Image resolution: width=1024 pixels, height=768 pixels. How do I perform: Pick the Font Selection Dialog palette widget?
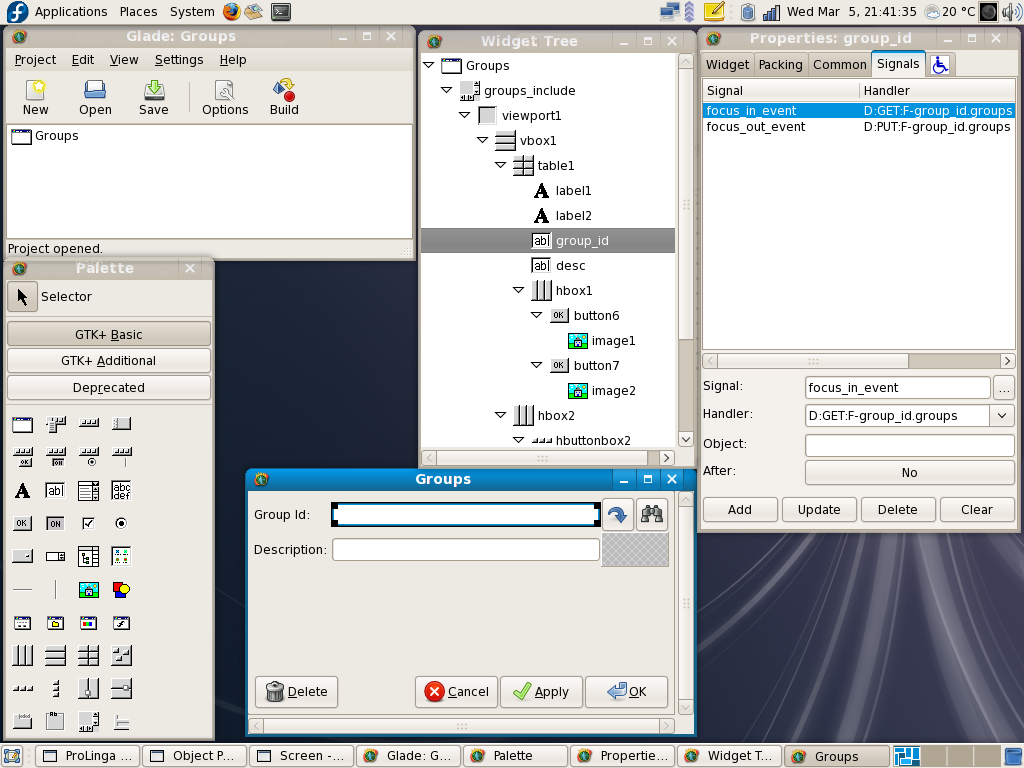tap(121, 623)
